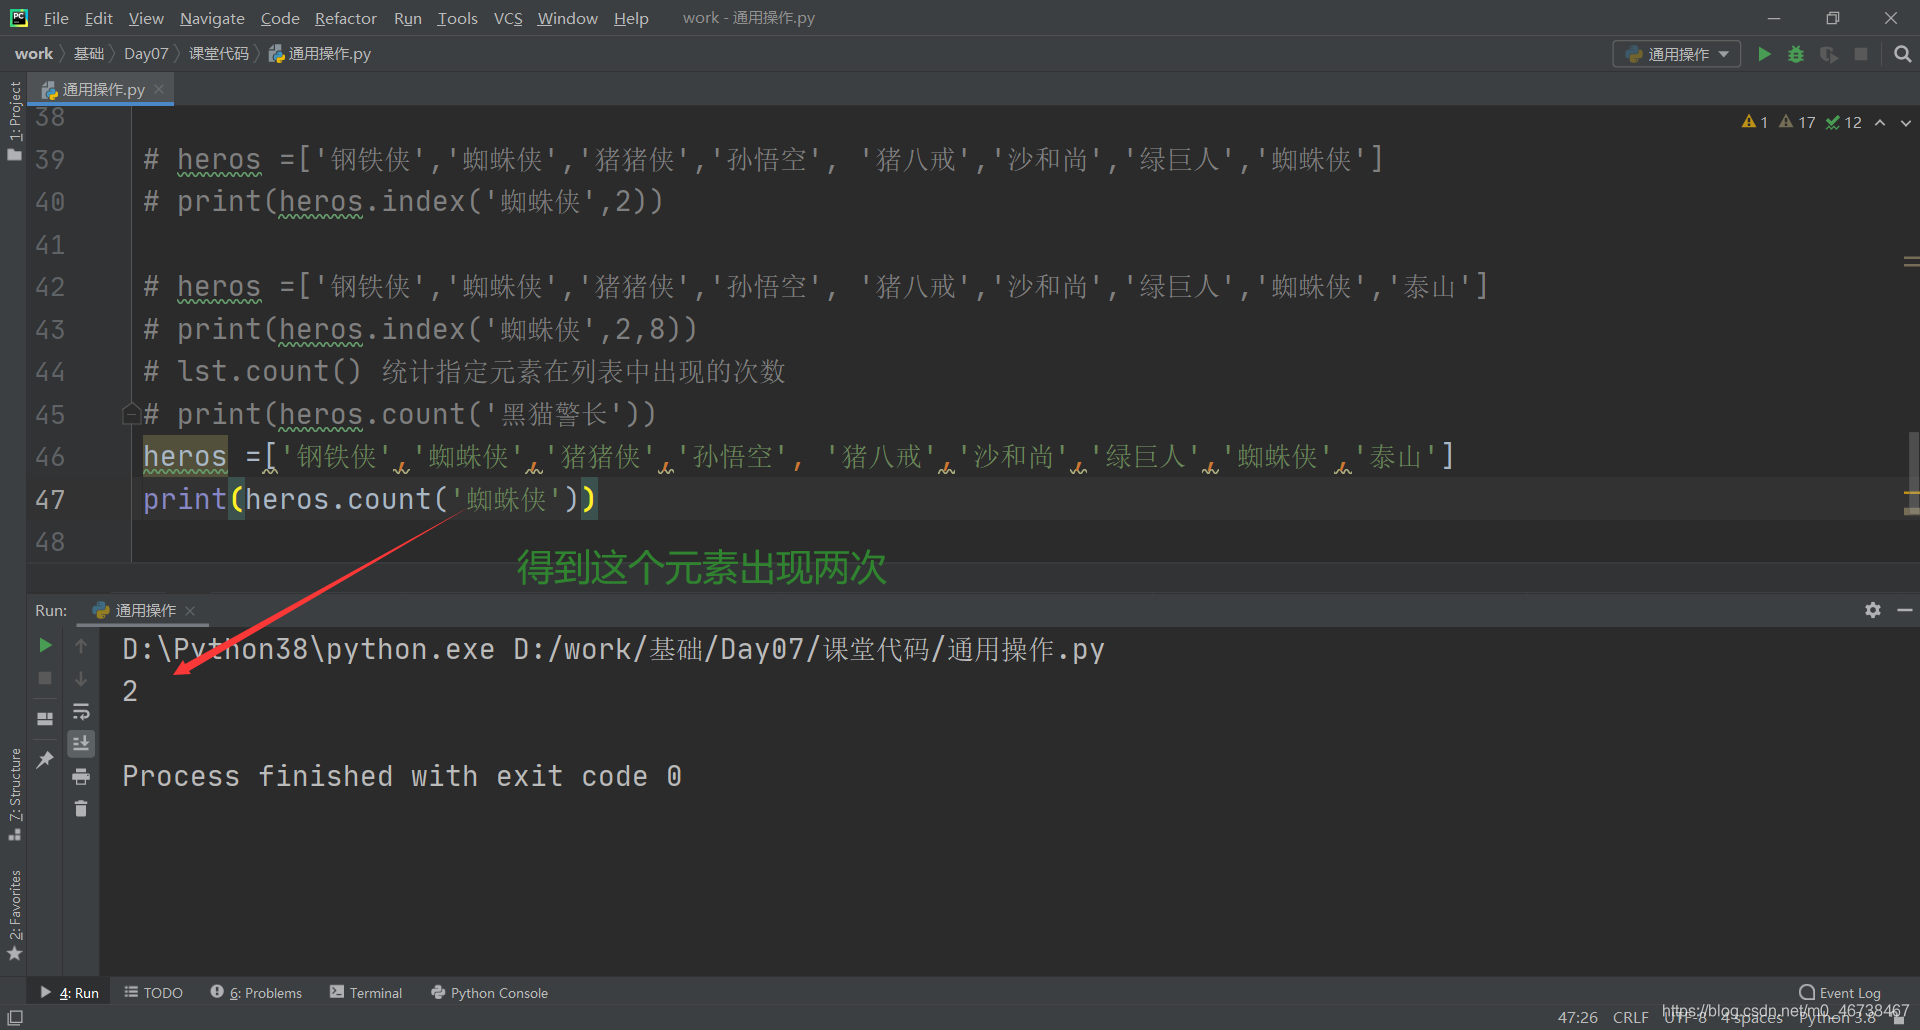Go up the stack trace arrow
This screenshot has width=1920, height=1030.
pos(81,646)
